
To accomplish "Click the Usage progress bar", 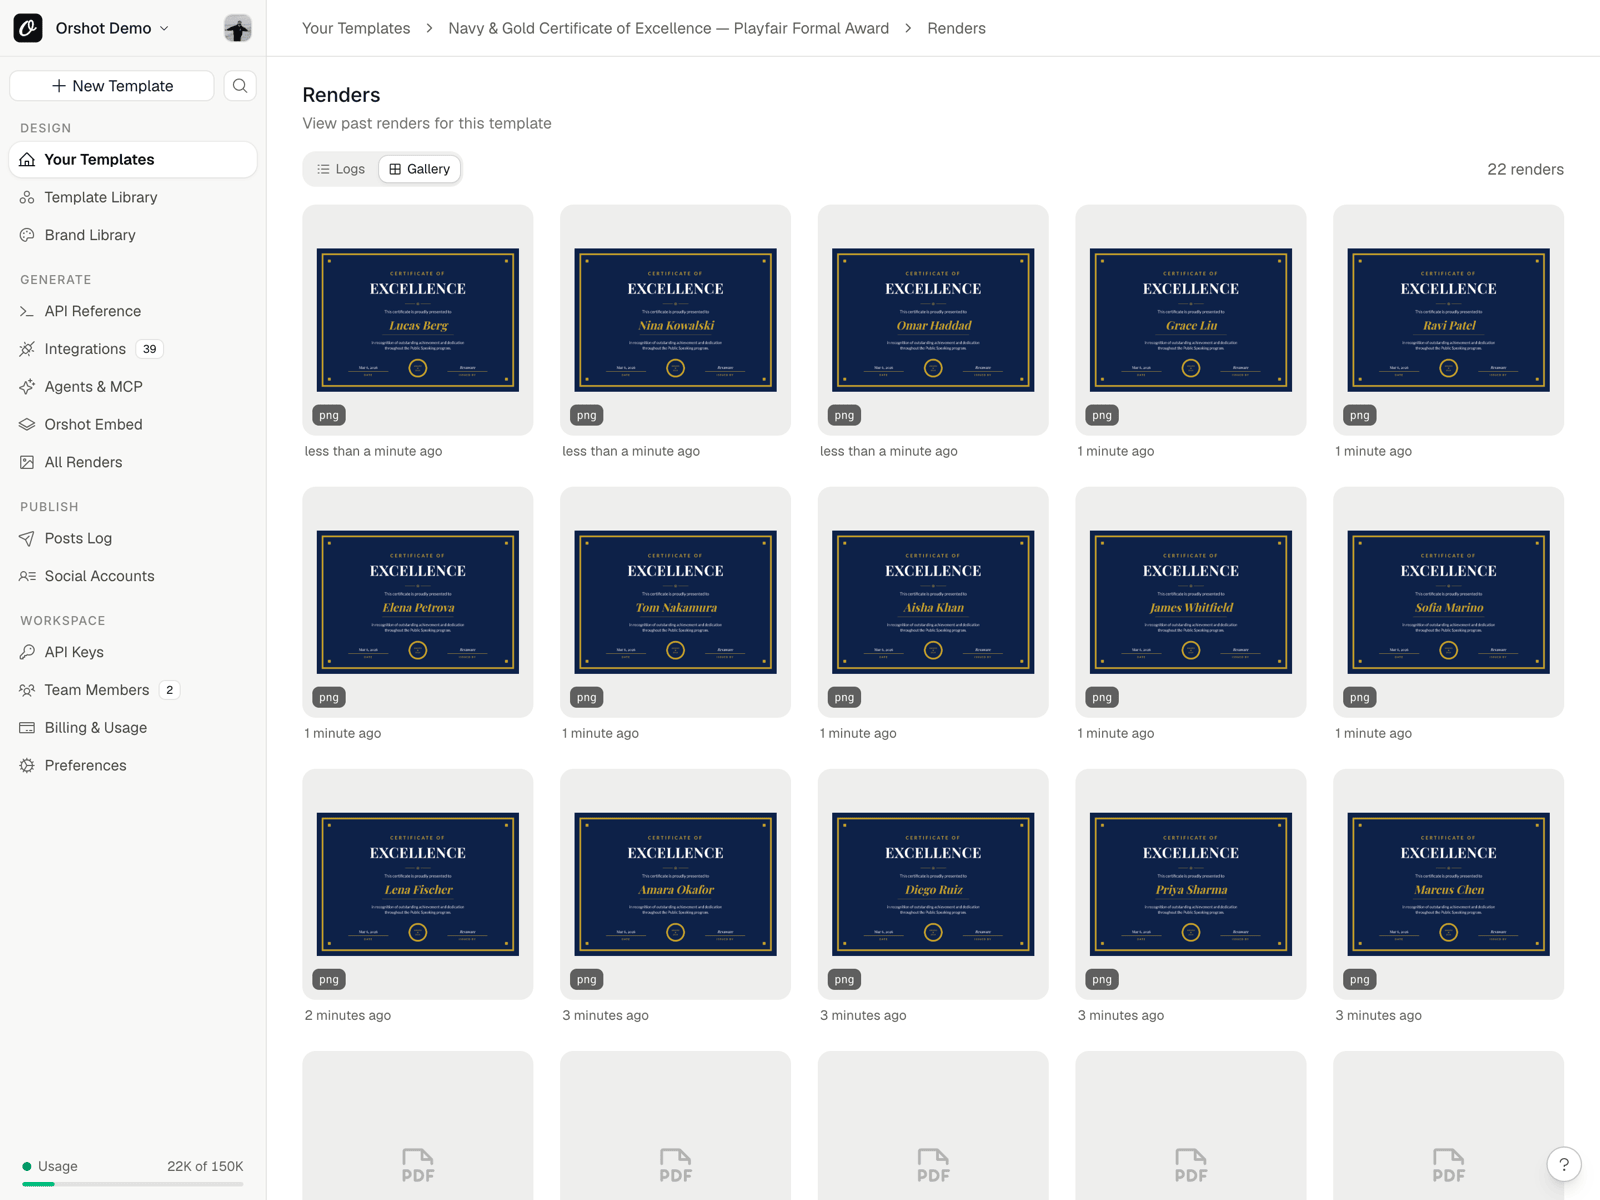I will (x=133, y=1184).
